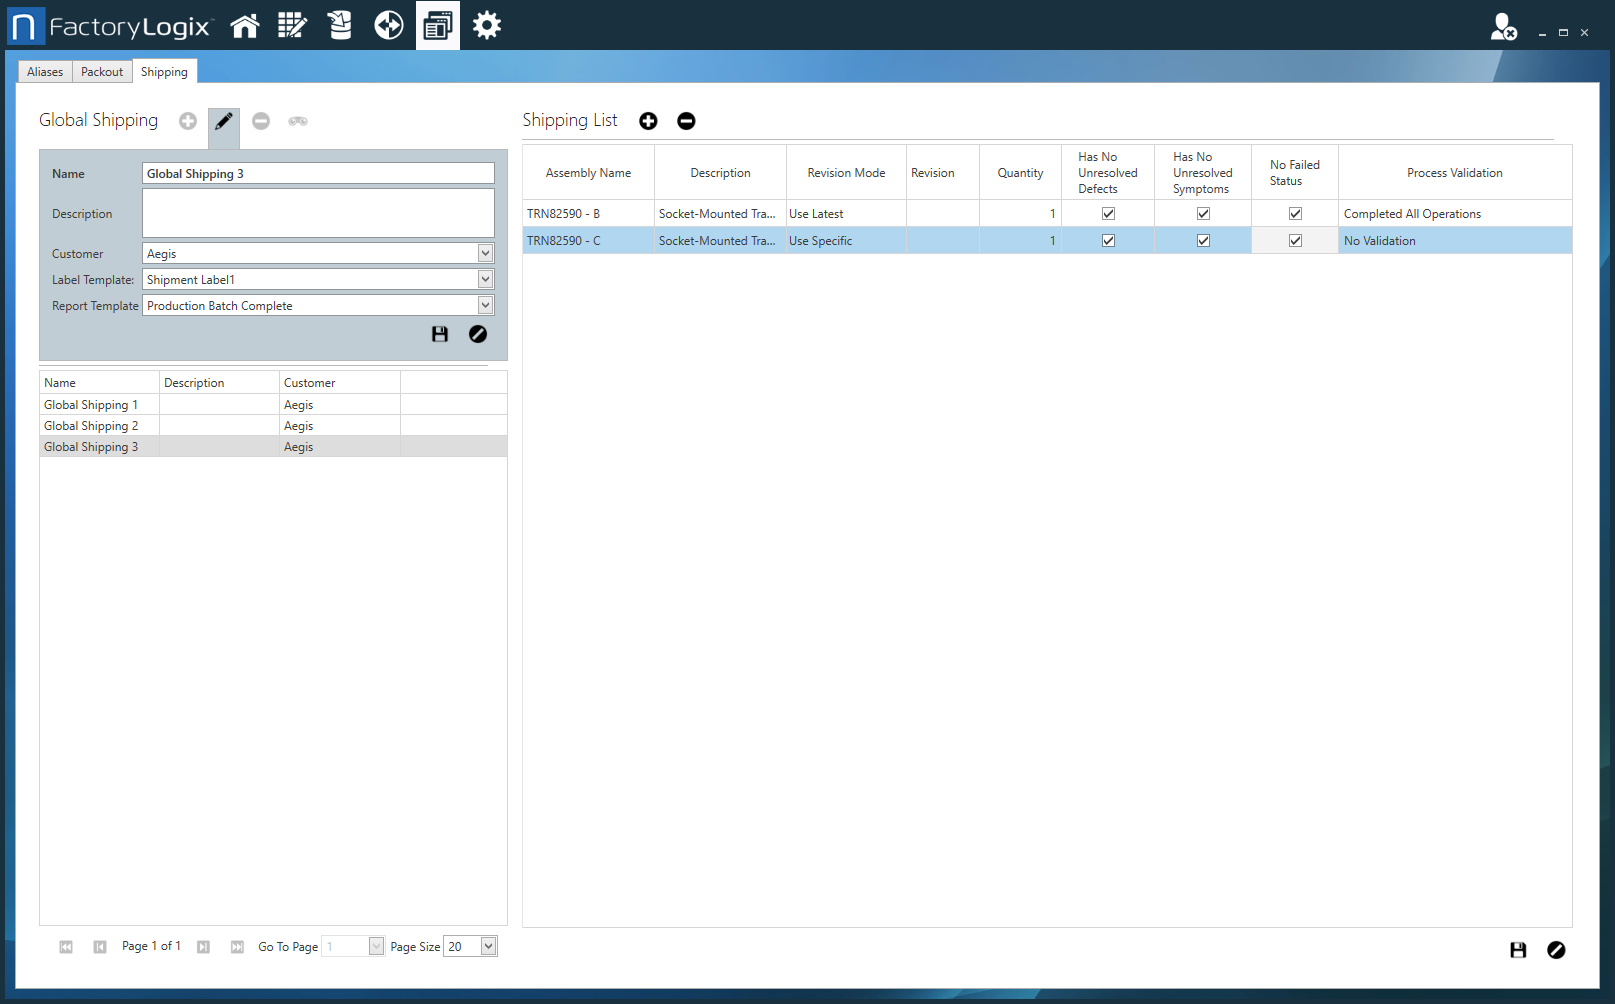Save Shipping List changes with the disk icon
This screenshot has height=1004, width=1615.
pyautogui.click(x=1518, y=950)
